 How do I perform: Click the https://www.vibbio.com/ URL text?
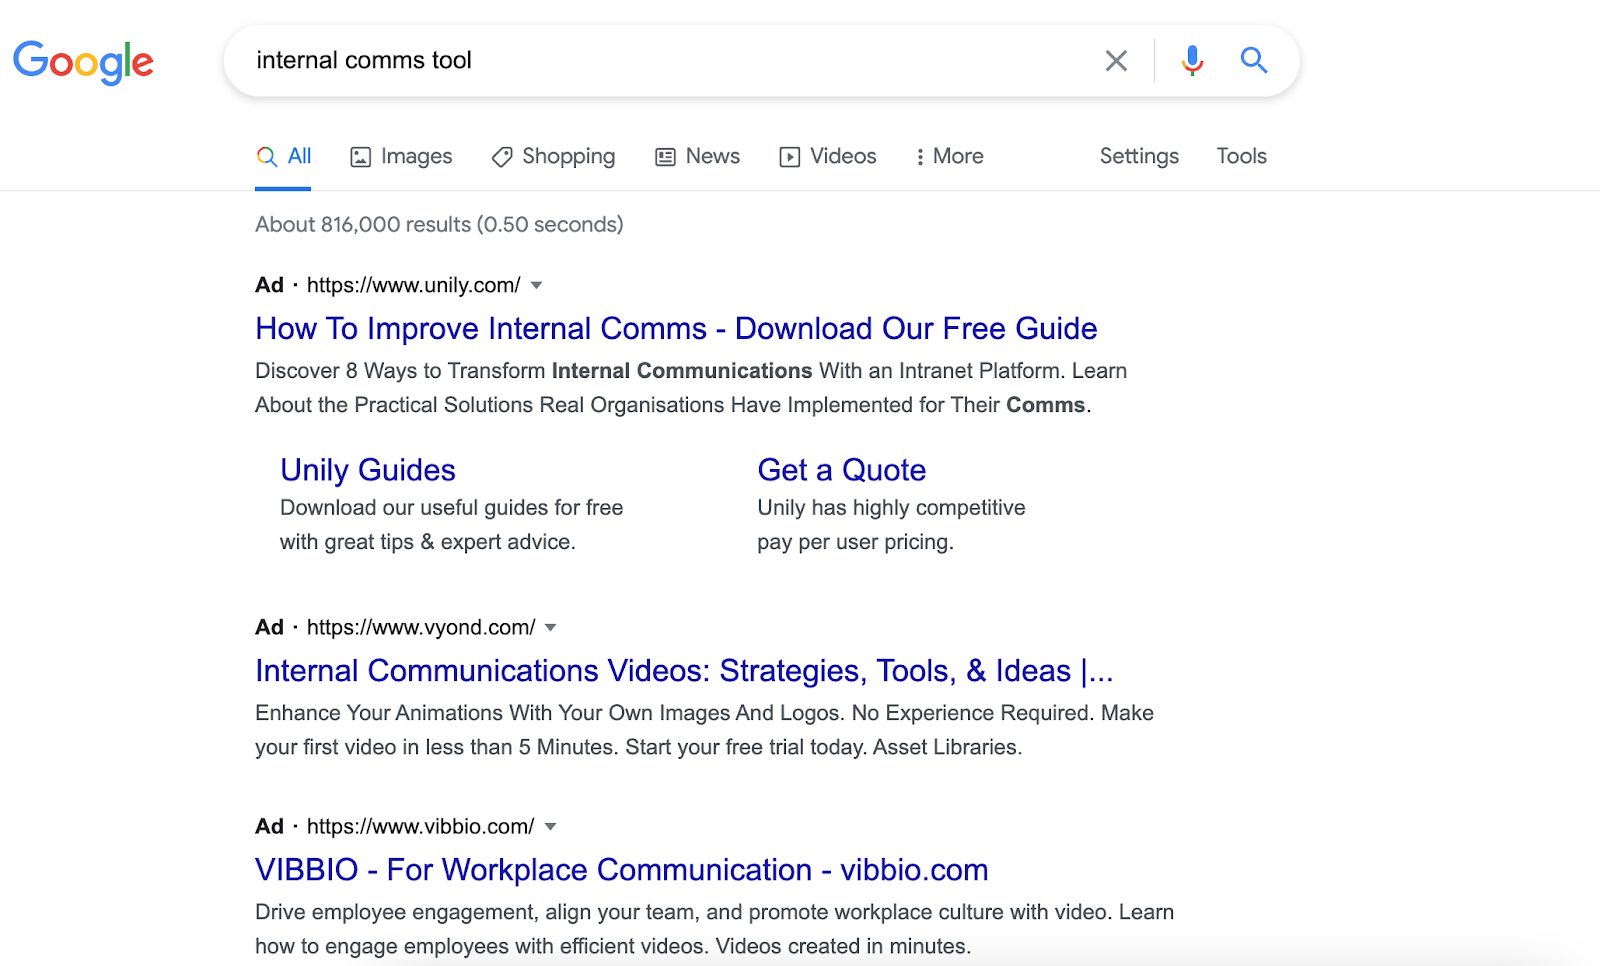[421, 827]
